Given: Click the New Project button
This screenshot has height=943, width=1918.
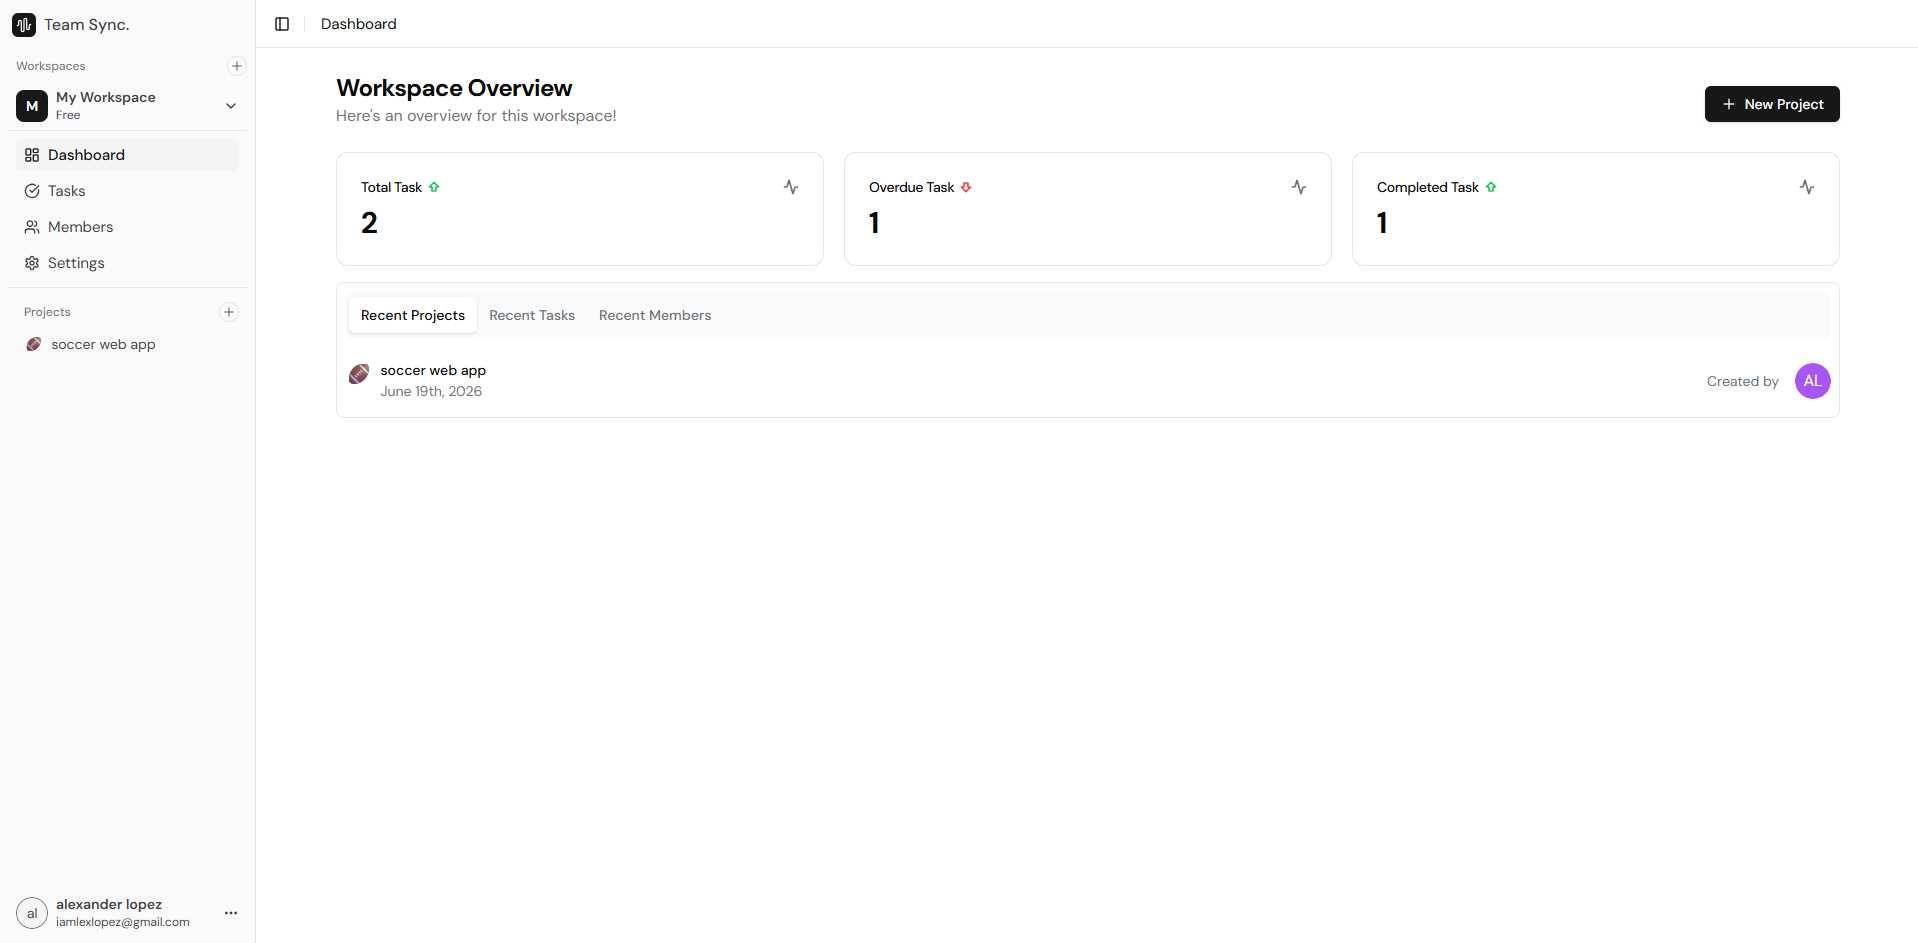Looking at the screenshot, I should (x=1772, y=104).
